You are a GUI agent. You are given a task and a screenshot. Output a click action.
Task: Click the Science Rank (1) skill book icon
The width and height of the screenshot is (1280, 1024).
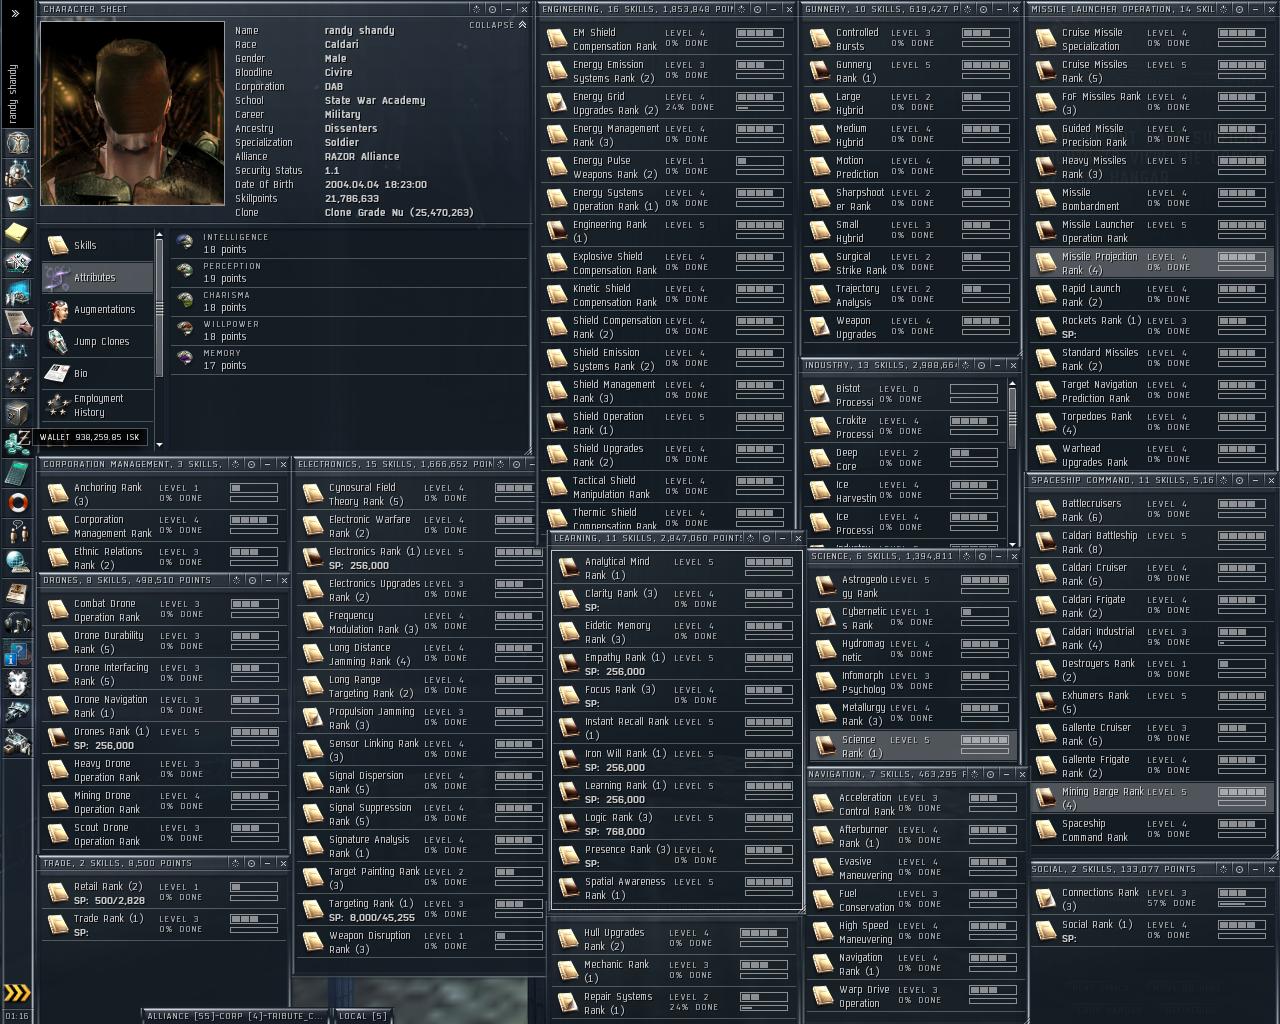click(825, 746)
